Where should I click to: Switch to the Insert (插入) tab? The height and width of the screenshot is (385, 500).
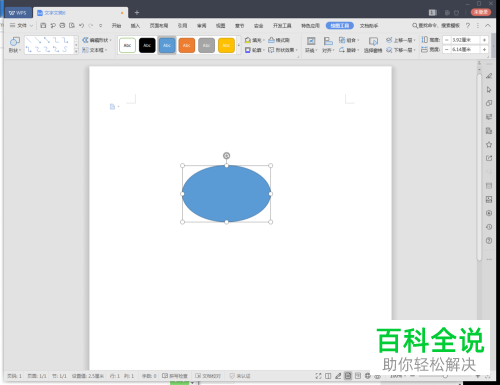point(135,26)
